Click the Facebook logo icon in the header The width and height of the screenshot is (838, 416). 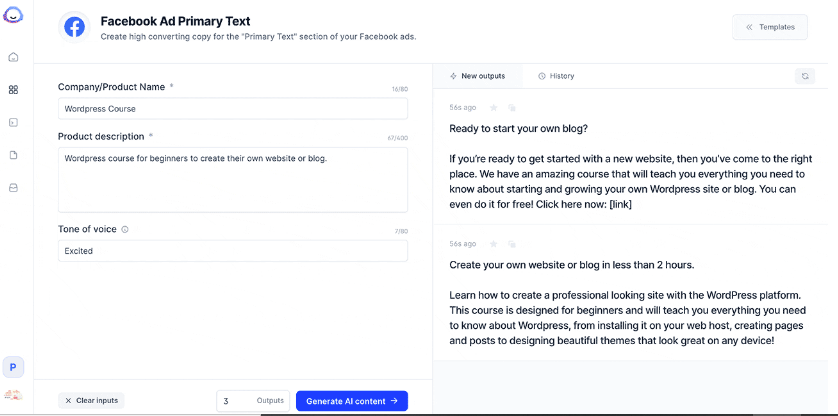coord(74,27)
